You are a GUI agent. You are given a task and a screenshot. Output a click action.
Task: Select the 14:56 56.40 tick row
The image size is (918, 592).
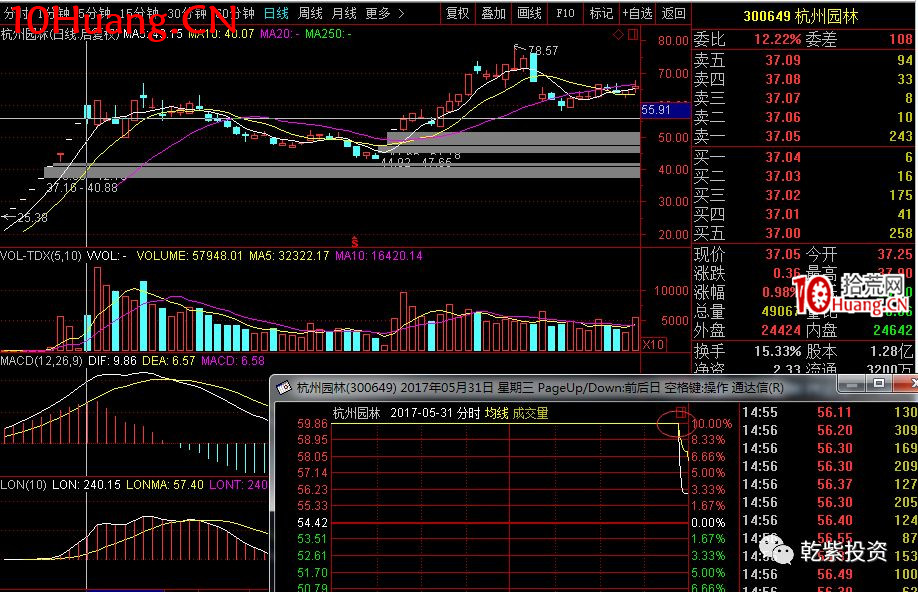pos(829,521)
